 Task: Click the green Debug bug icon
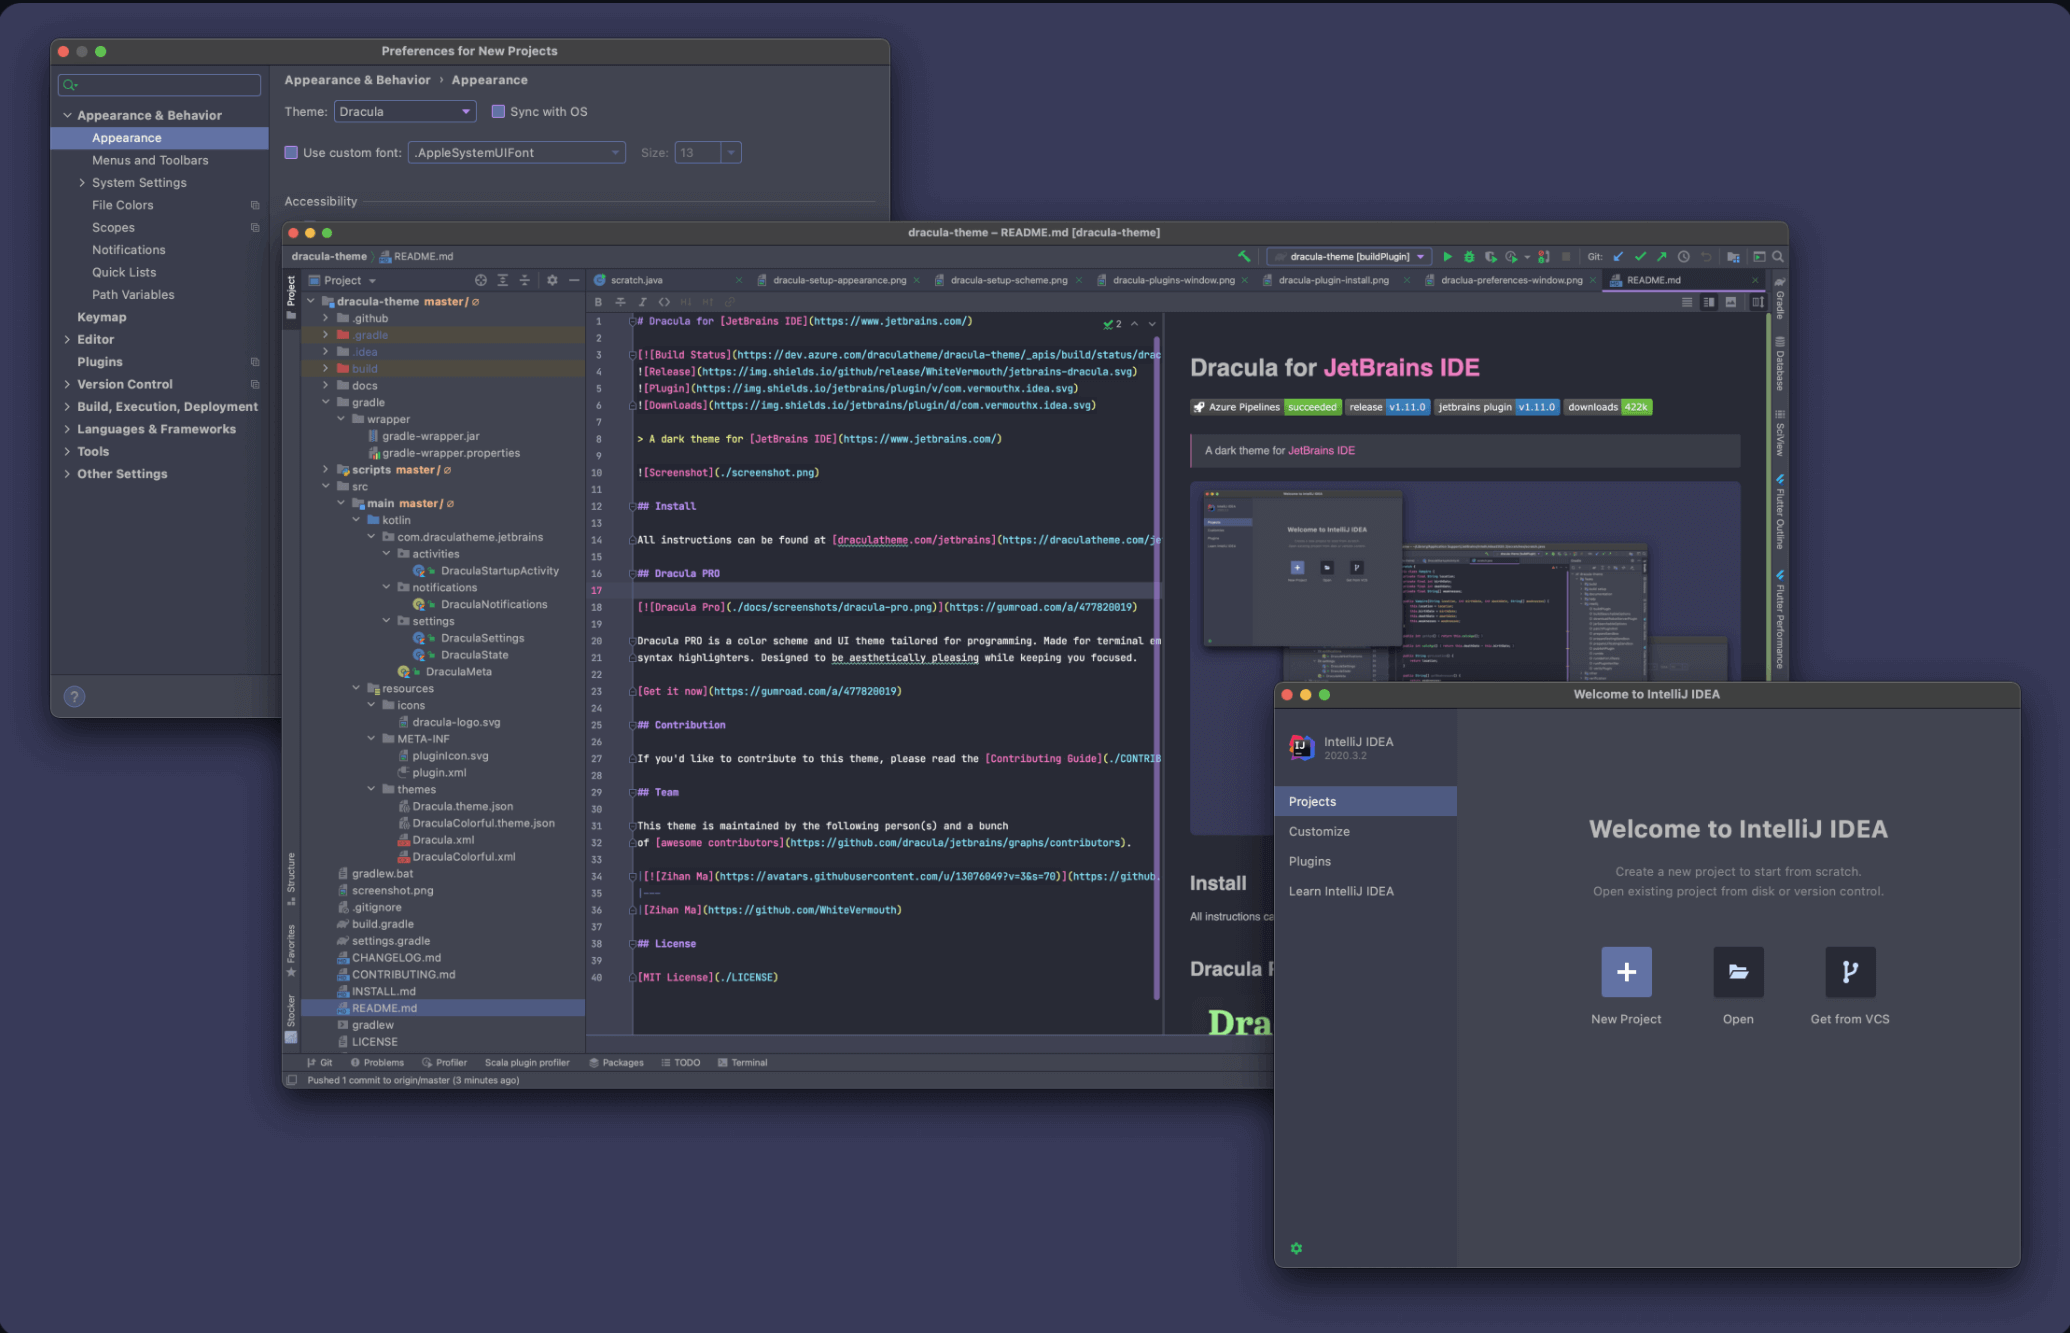click(x=1469, y=257)
